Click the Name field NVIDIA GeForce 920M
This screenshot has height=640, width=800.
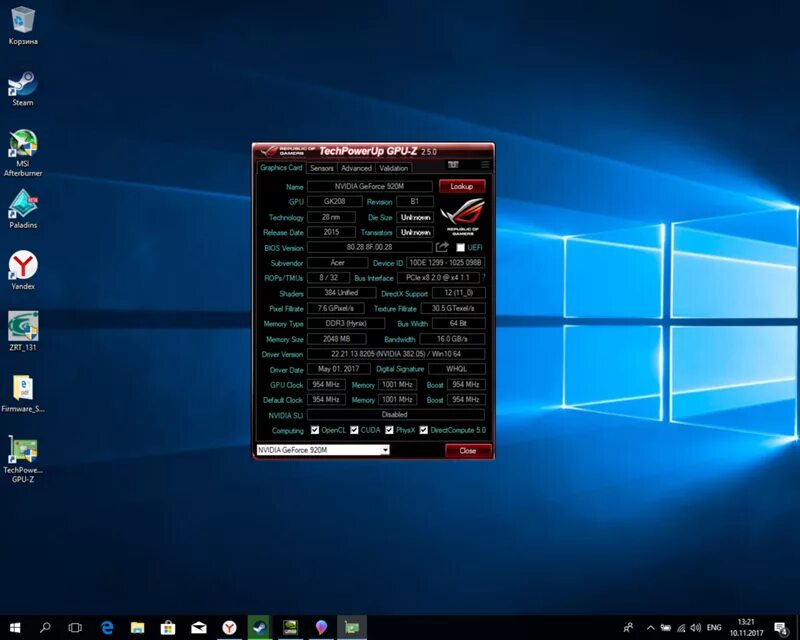point(369,186)
